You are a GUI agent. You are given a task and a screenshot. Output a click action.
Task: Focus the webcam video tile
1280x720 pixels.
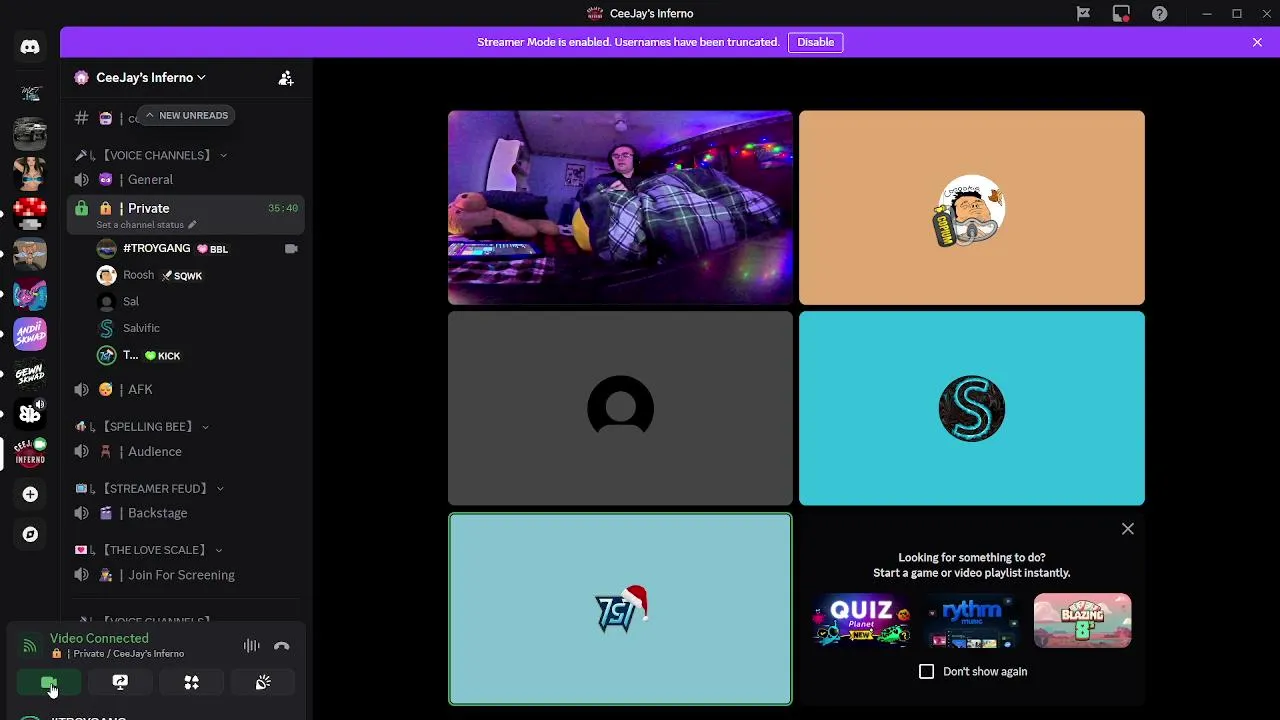[620, 207]
